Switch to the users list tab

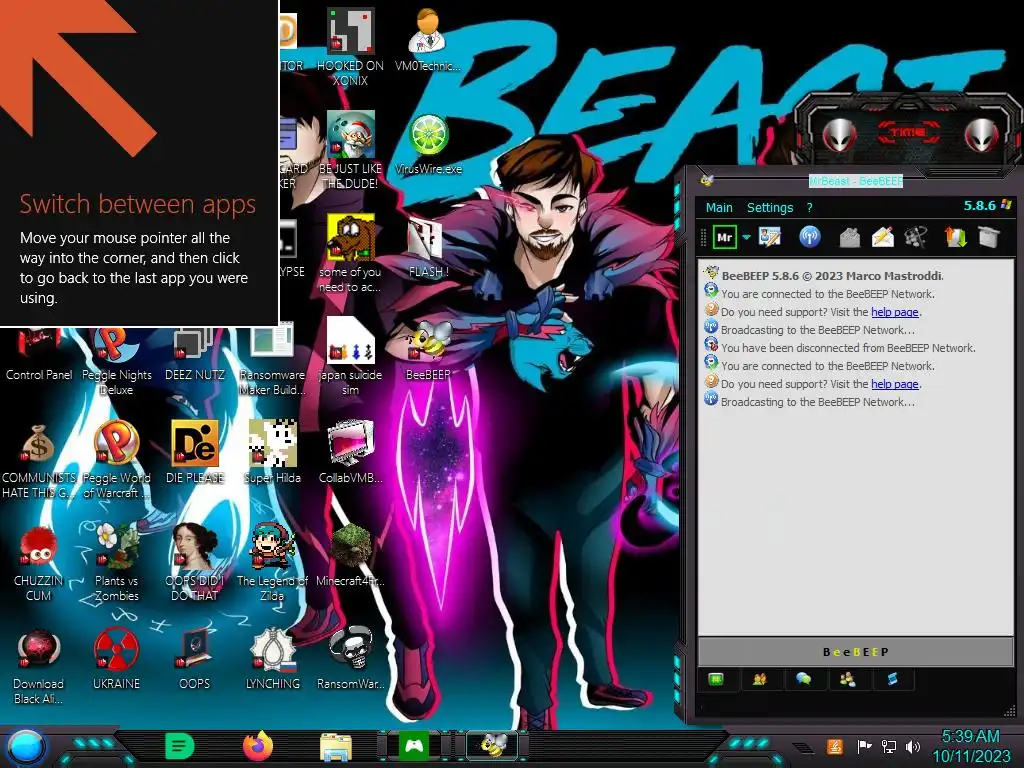[x=759, y=680]
